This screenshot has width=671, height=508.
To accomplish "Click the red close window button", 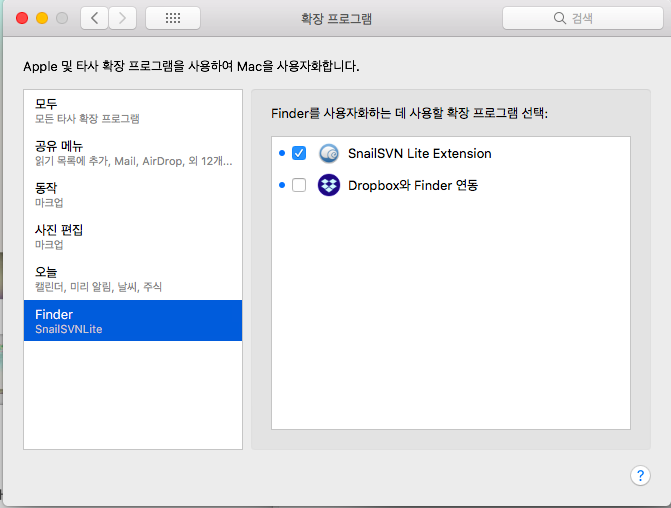I will click(22, 18).
